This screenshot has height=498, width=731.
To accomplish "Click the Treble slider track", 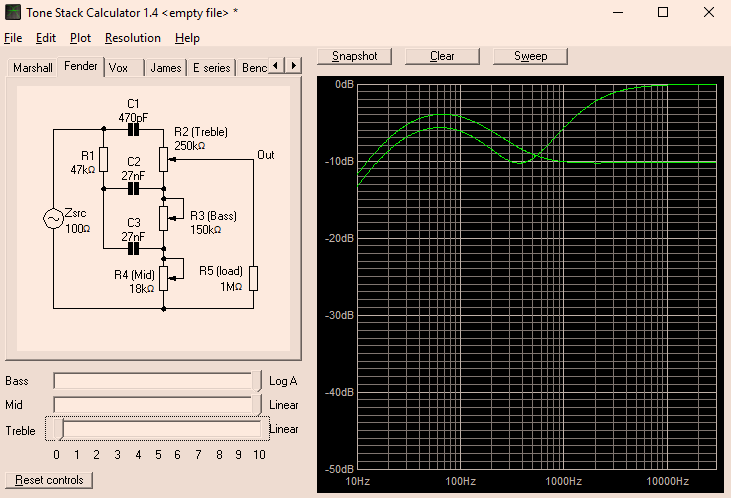I will pos(158,429).
